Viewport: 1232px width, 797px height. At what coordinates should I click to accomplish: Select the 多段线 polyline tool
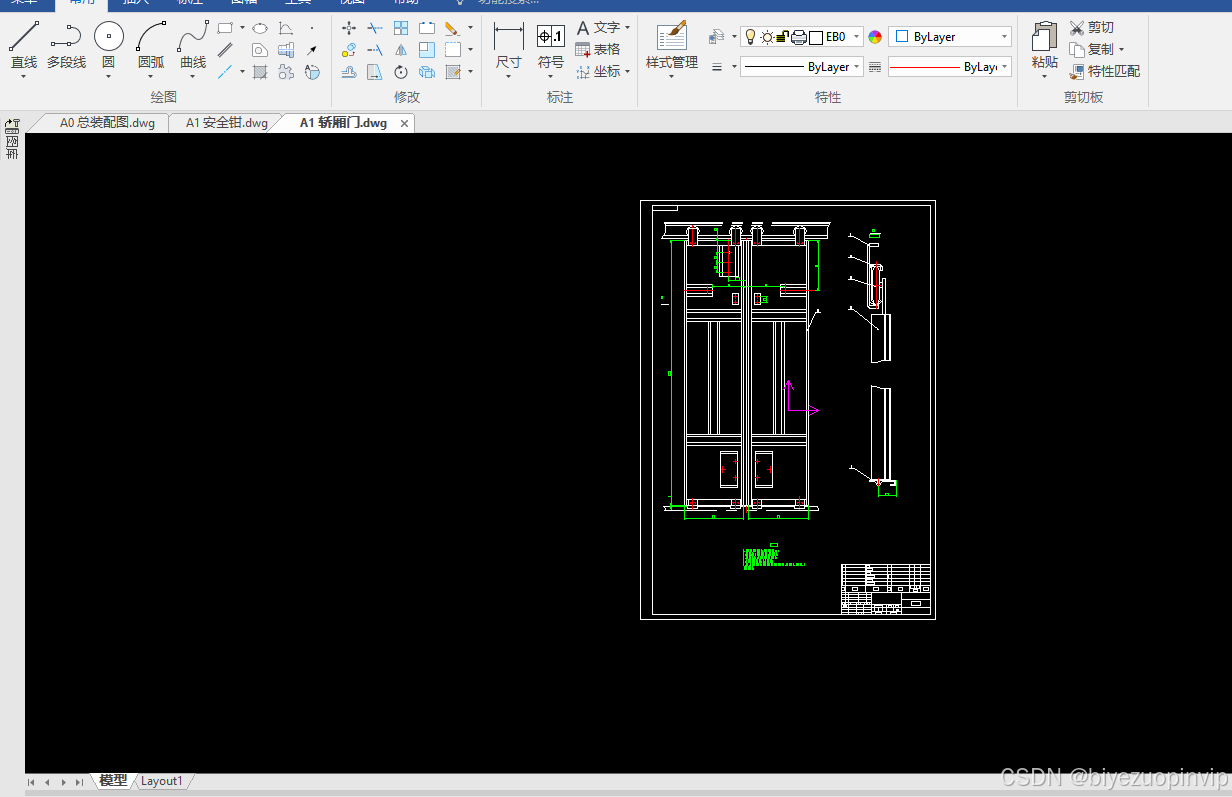66,46
